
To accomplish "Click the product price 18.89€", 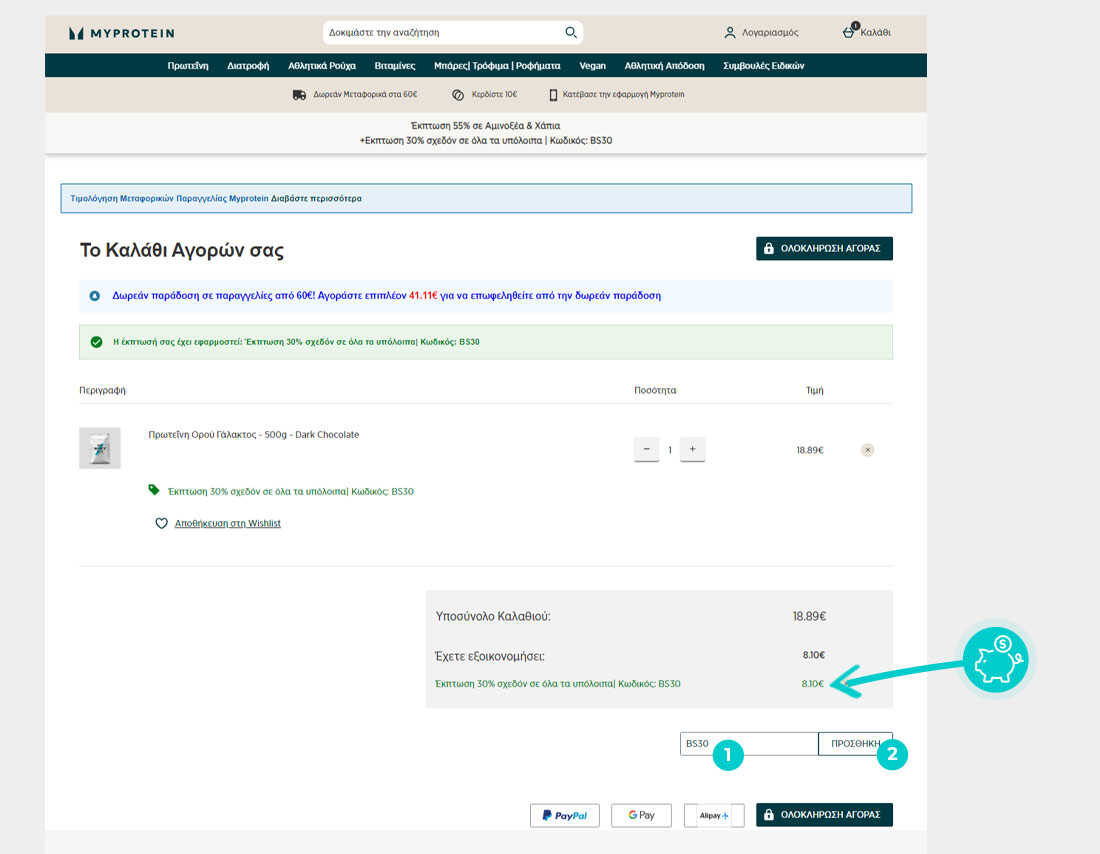I will click(810, 450).
